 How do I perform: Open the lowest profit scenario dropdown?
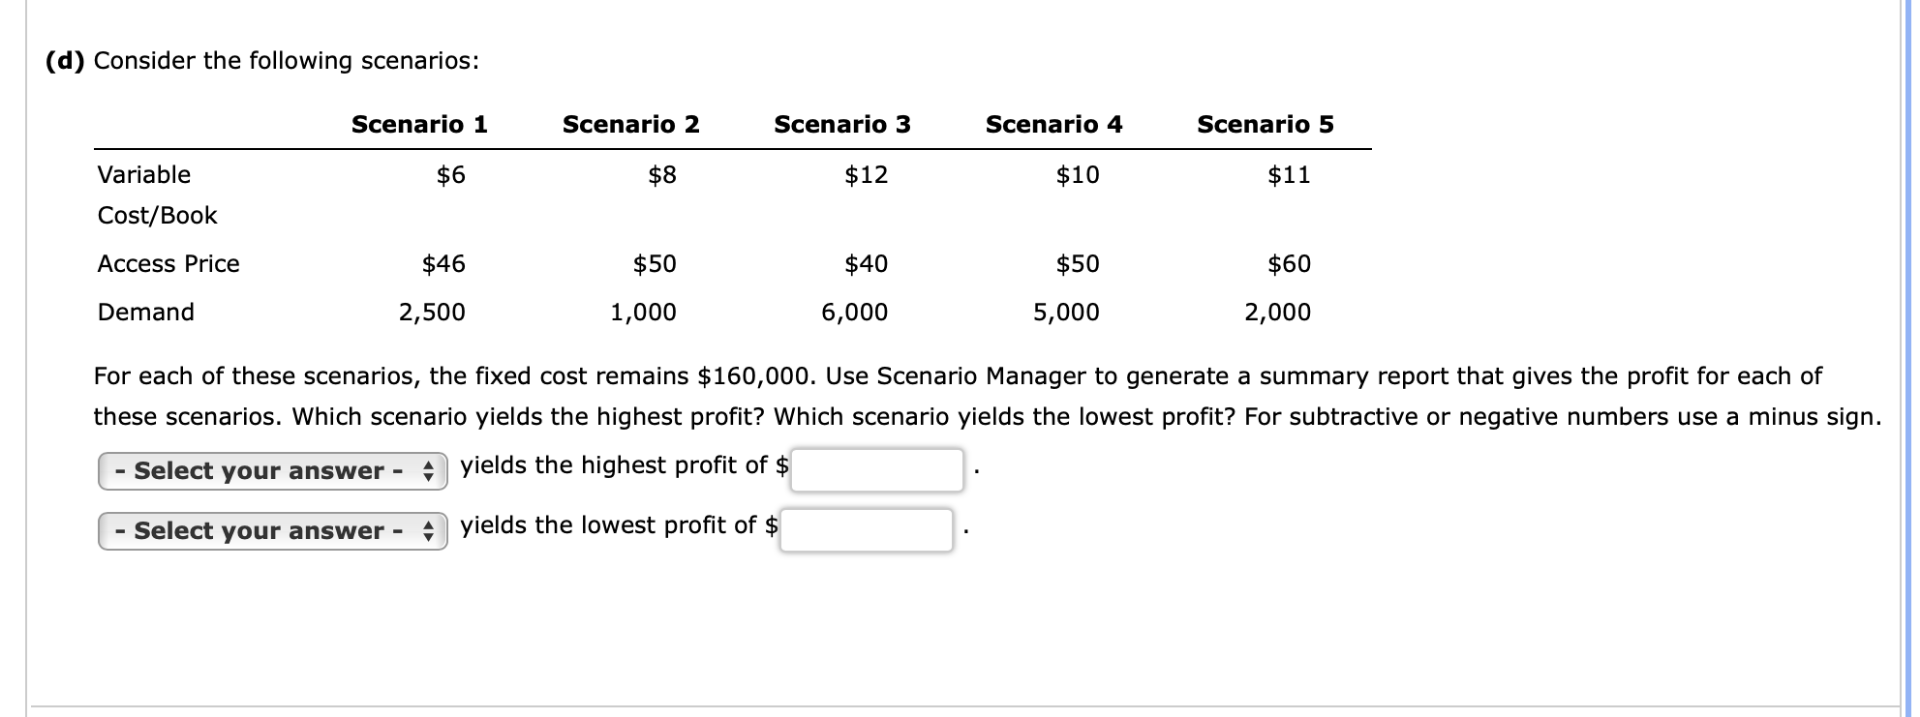point(272,530)
